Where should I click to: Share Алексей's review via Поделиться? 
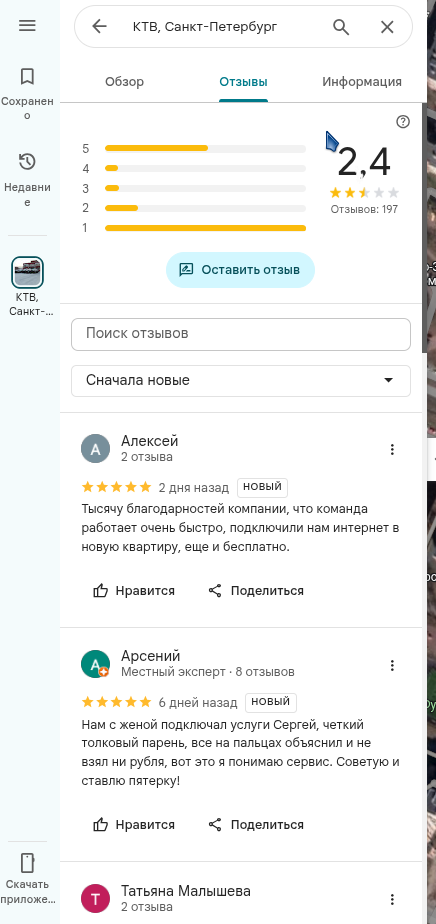tap(256, 590)
